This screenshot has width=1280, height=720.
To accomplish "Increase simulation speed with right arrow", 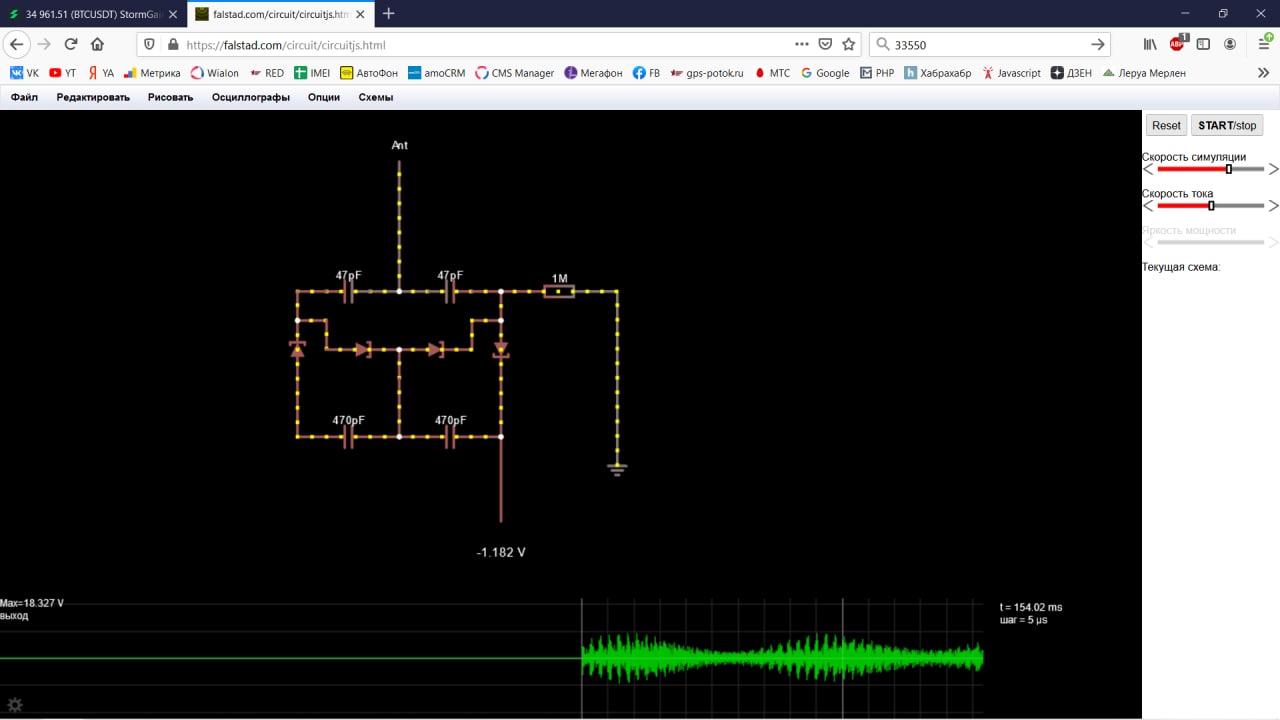I will [x=1273, y=169].
